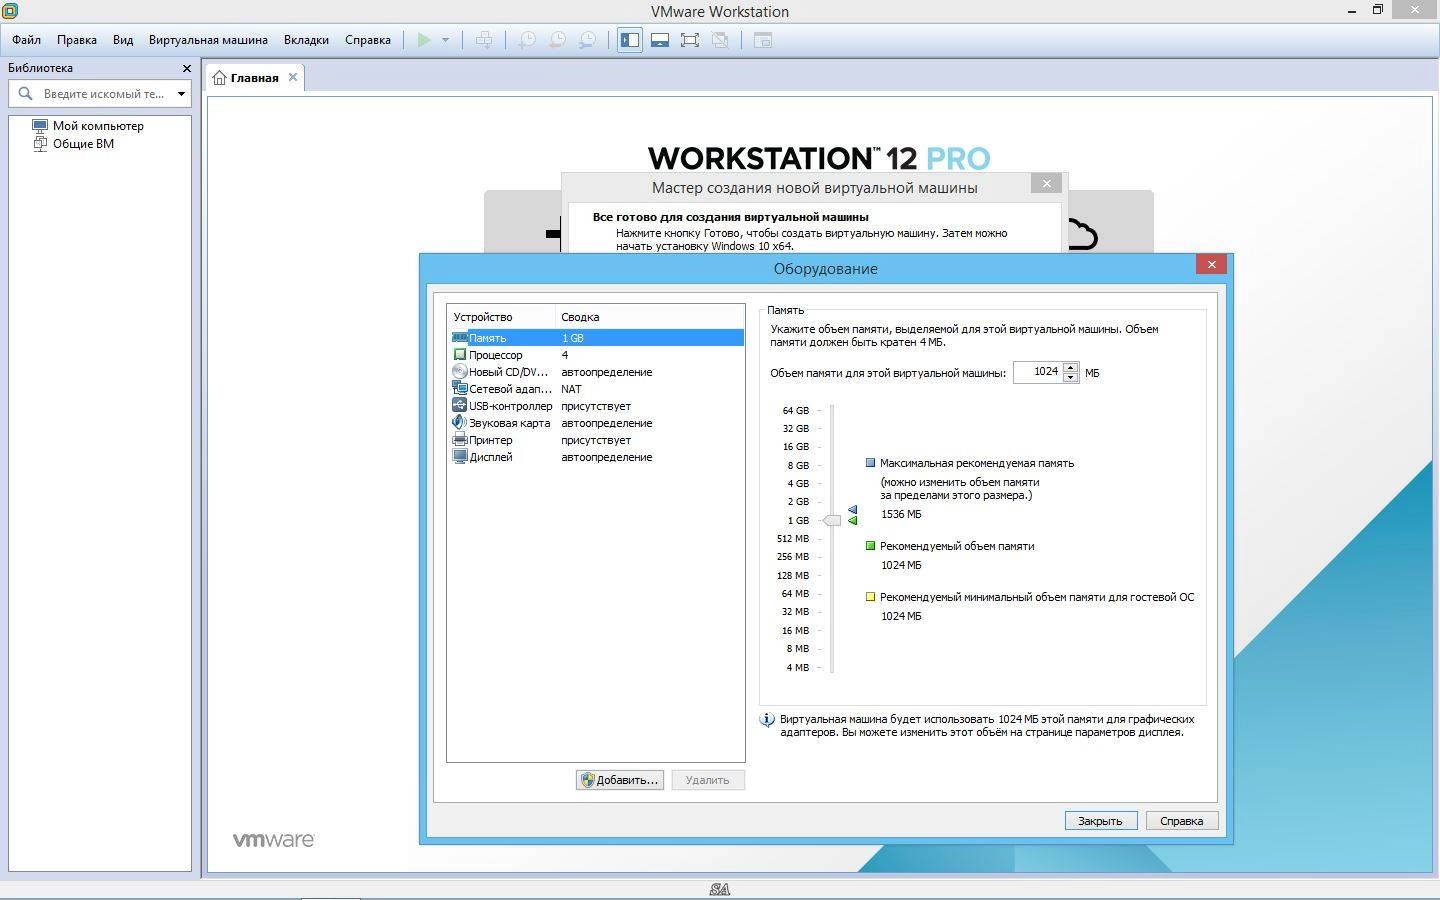Click the memory size input field

[x=1037, y=372]
